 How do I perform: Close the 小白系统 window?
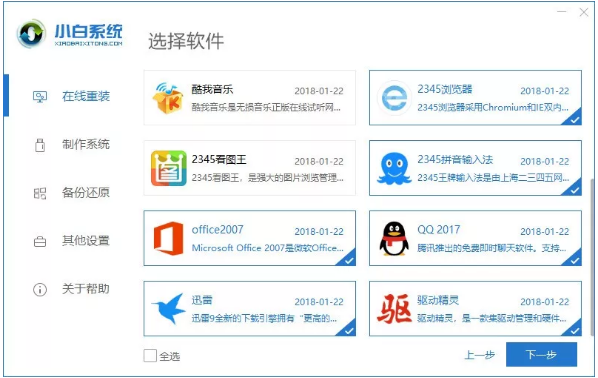tap(584, 12)
